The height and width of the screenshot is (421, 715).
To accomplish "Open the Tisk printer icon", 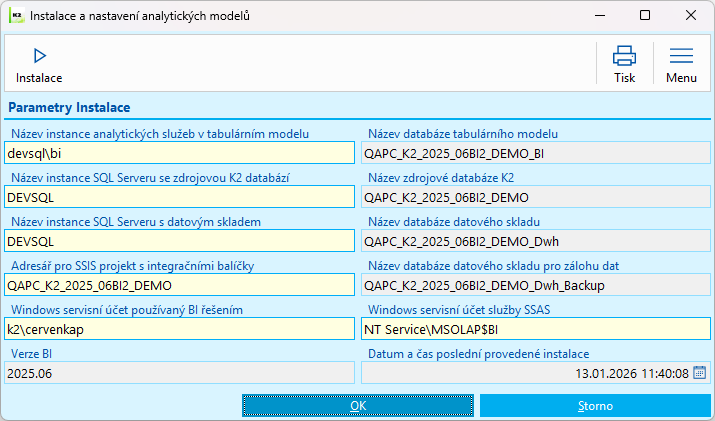I will click(x=624, y=56).
